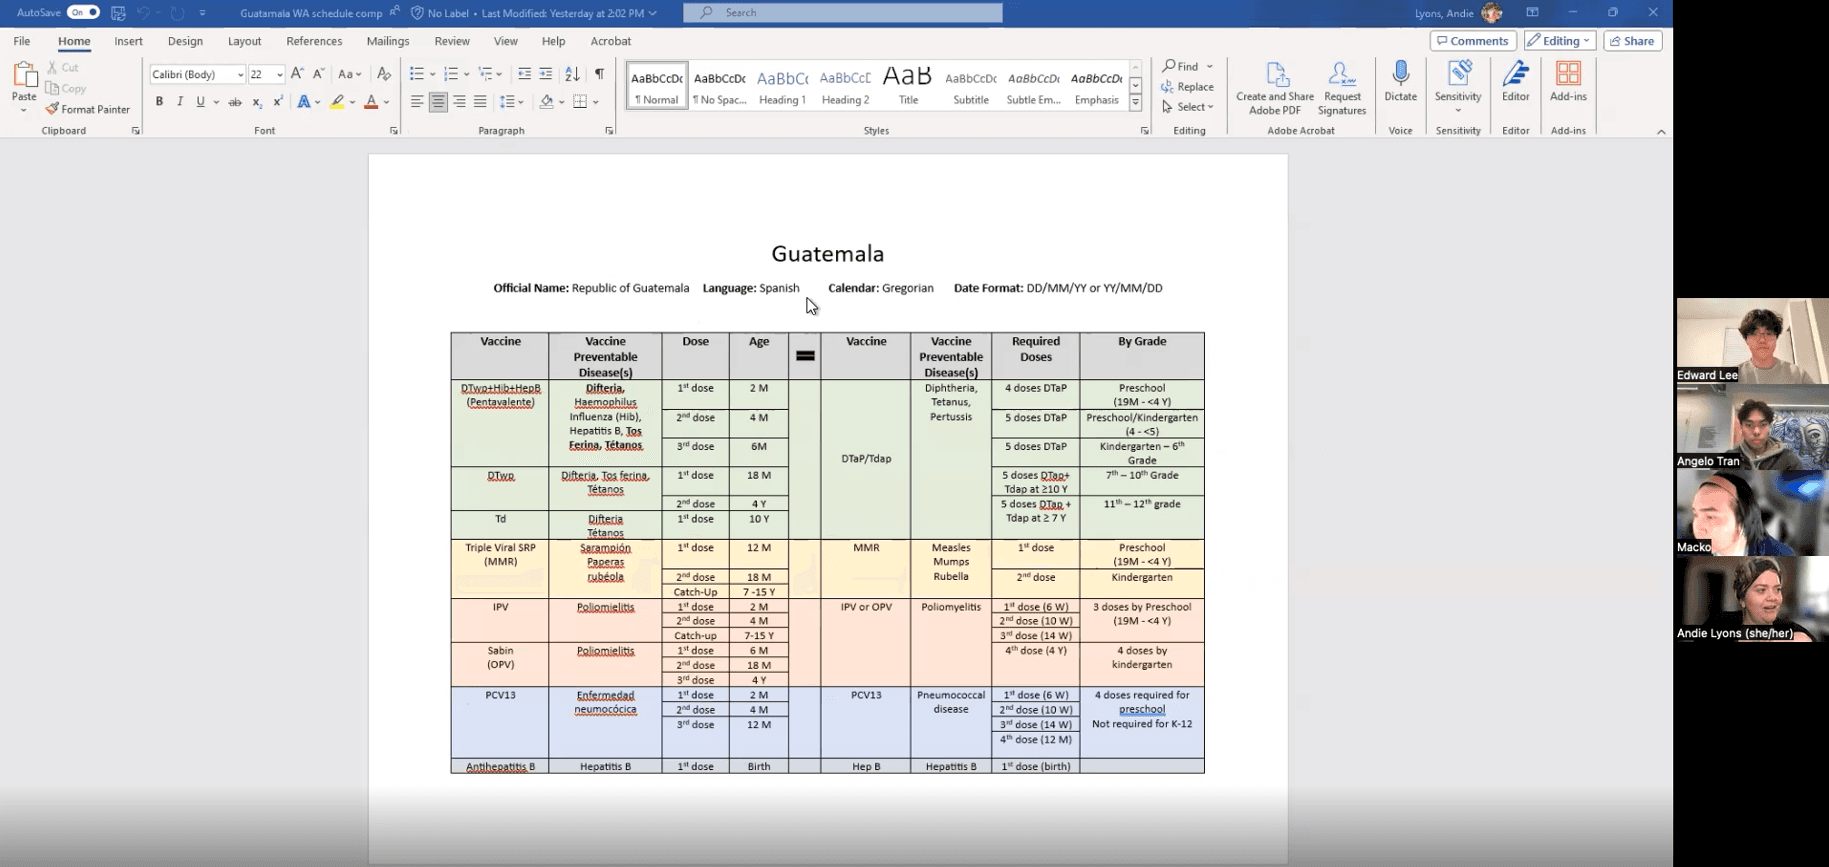Open the font name dropdown

click(240, 75)
